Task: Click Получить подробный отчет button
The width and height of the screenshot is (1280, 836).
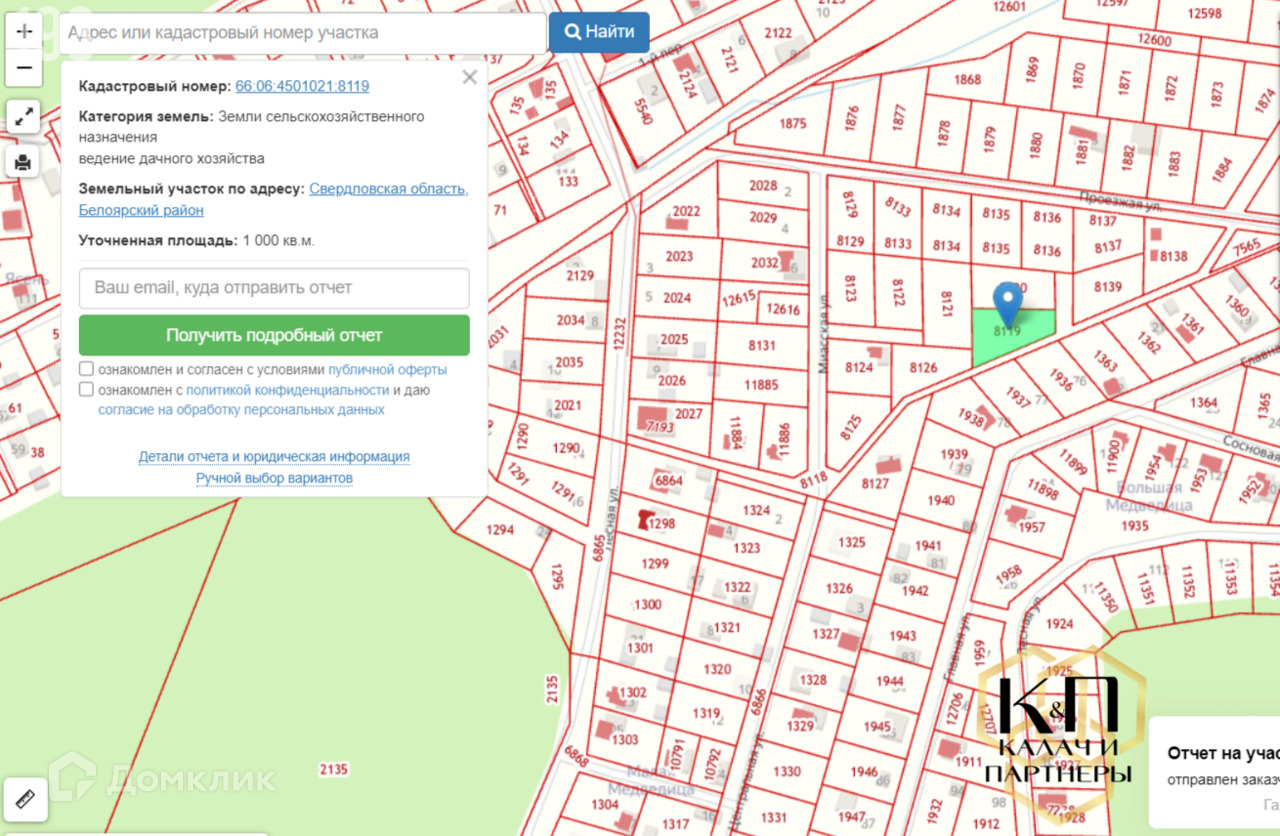Action: pos(274,335)
